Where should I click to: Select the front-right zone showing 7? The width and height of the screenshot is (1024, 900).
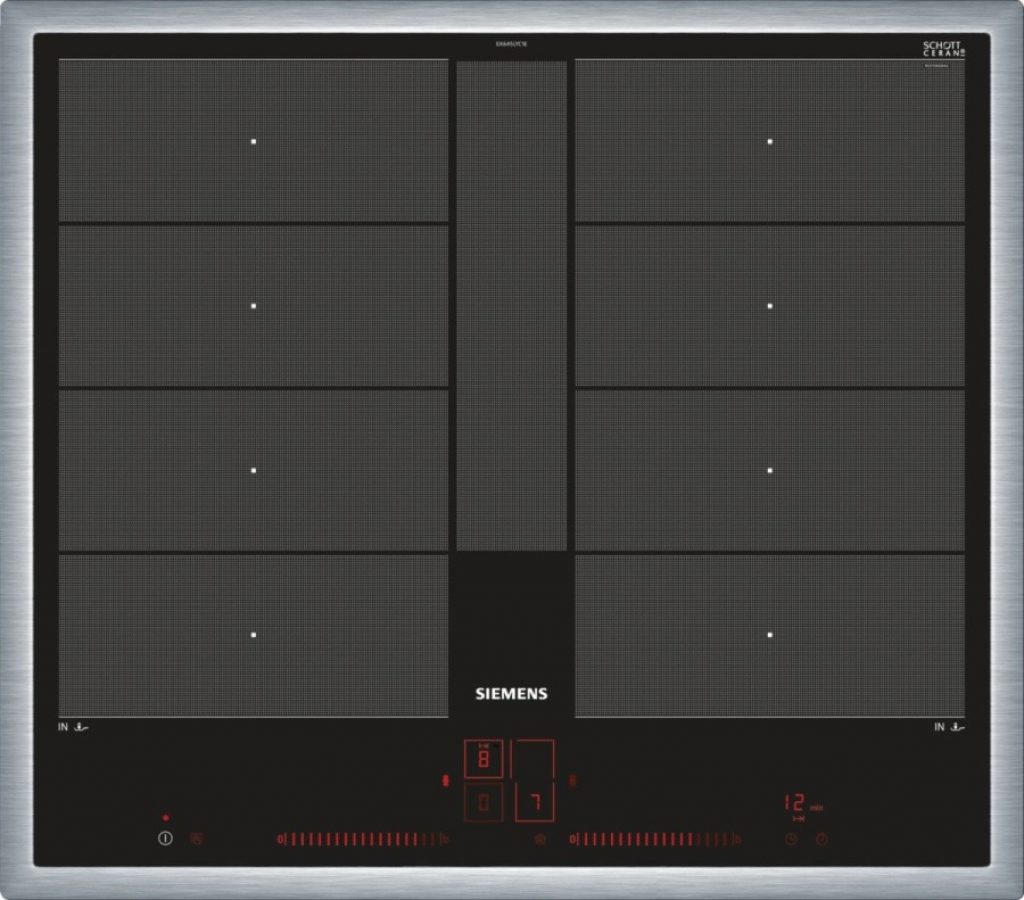click(534, 802)
